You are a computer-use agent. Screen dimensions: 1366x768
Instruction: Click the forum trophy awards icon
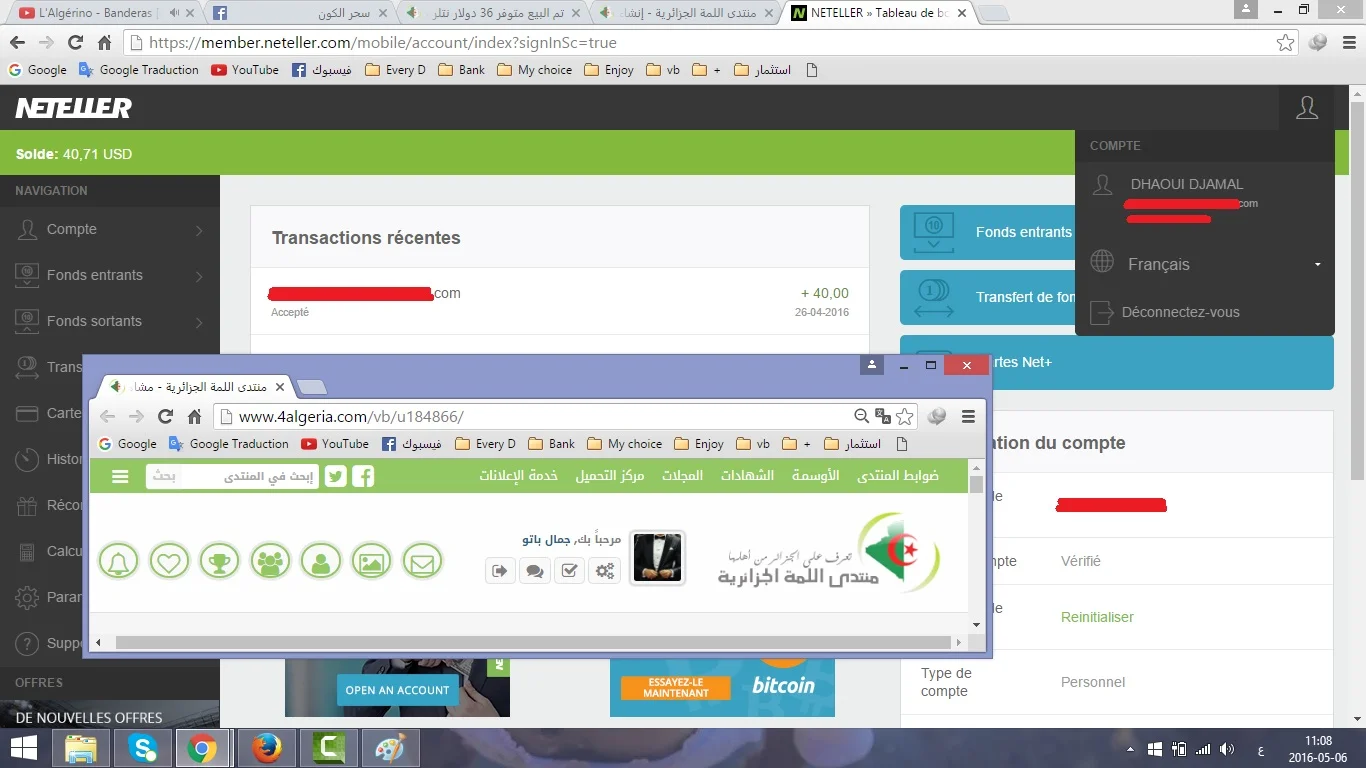click(219, 561)
